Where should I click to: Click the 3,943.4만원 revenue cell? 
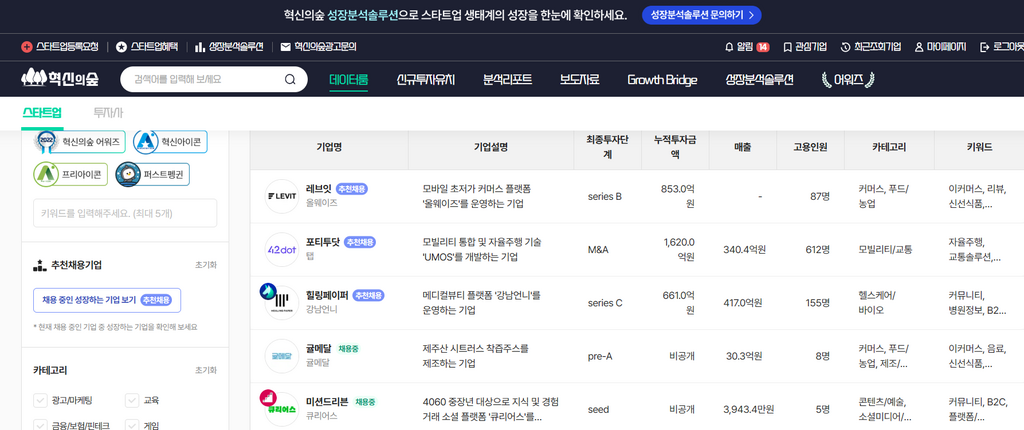point(749,409)
